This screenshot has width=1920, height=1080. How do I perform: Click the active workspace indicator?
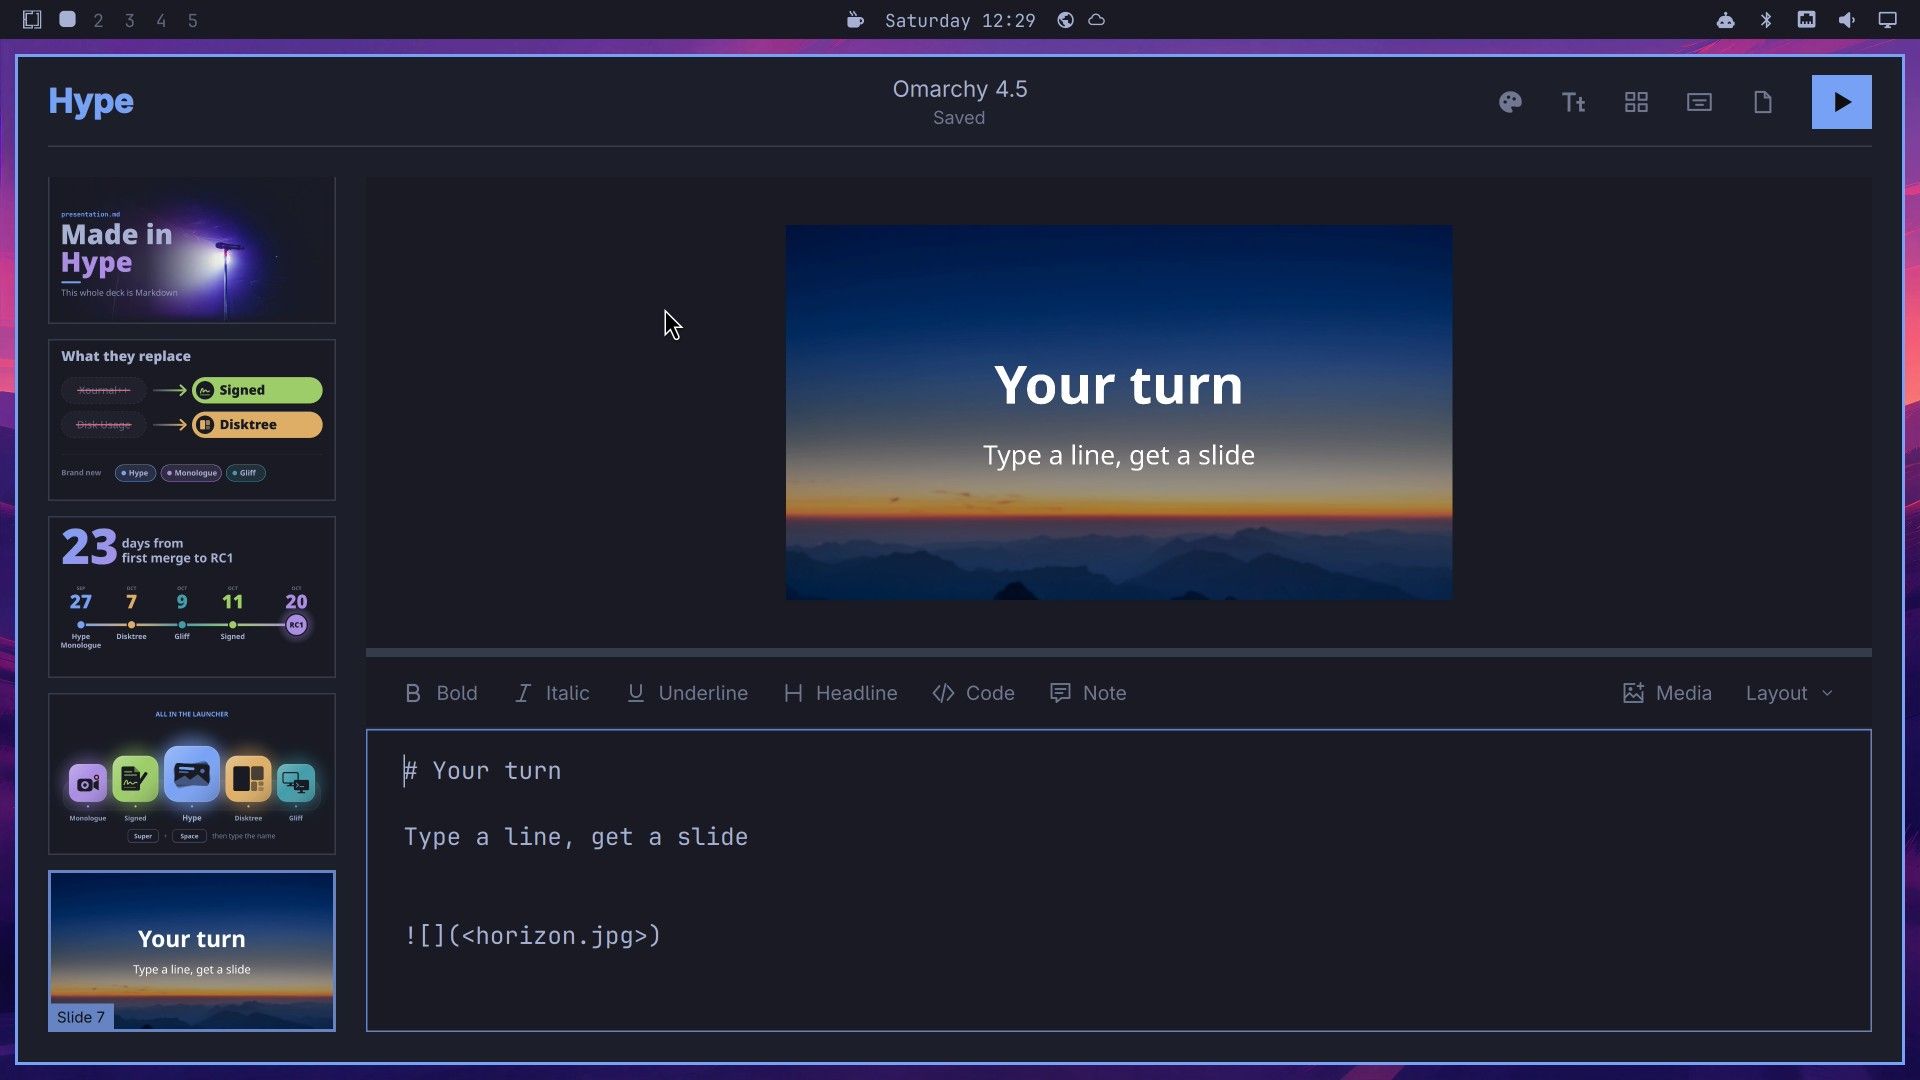pyautogui.click(x=67, y=19)
